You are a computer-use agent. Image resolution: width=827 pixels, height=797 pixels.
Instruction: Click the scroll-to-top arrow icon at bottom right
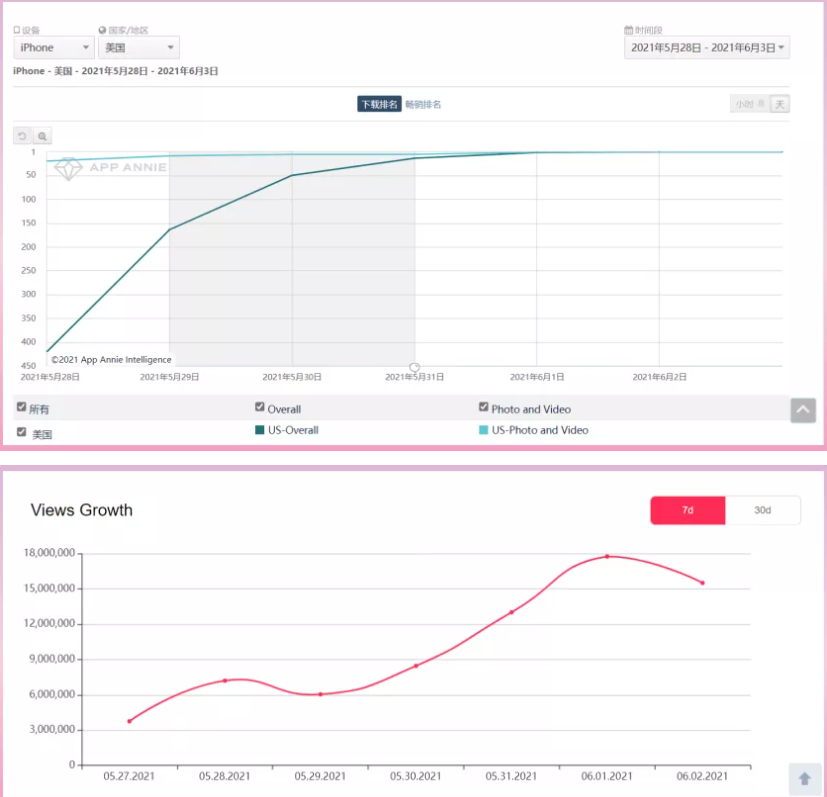click(804, 778)
